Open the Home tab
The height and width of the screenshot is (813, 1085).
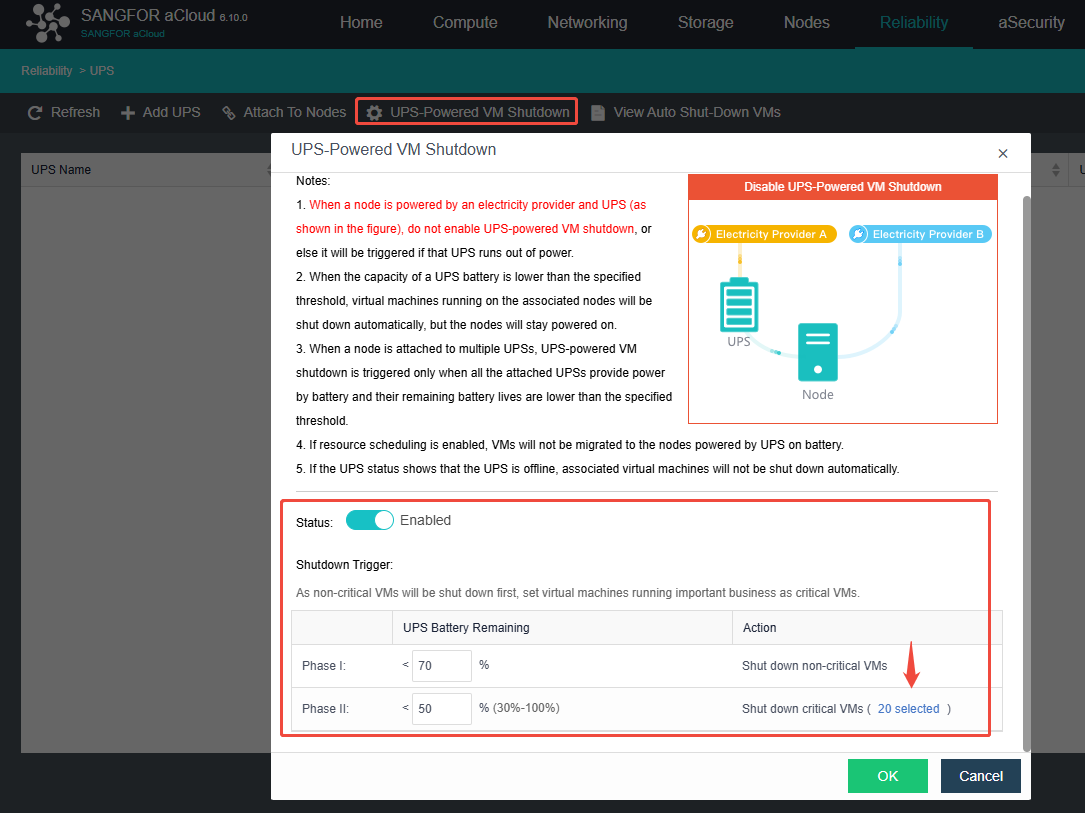361,23
